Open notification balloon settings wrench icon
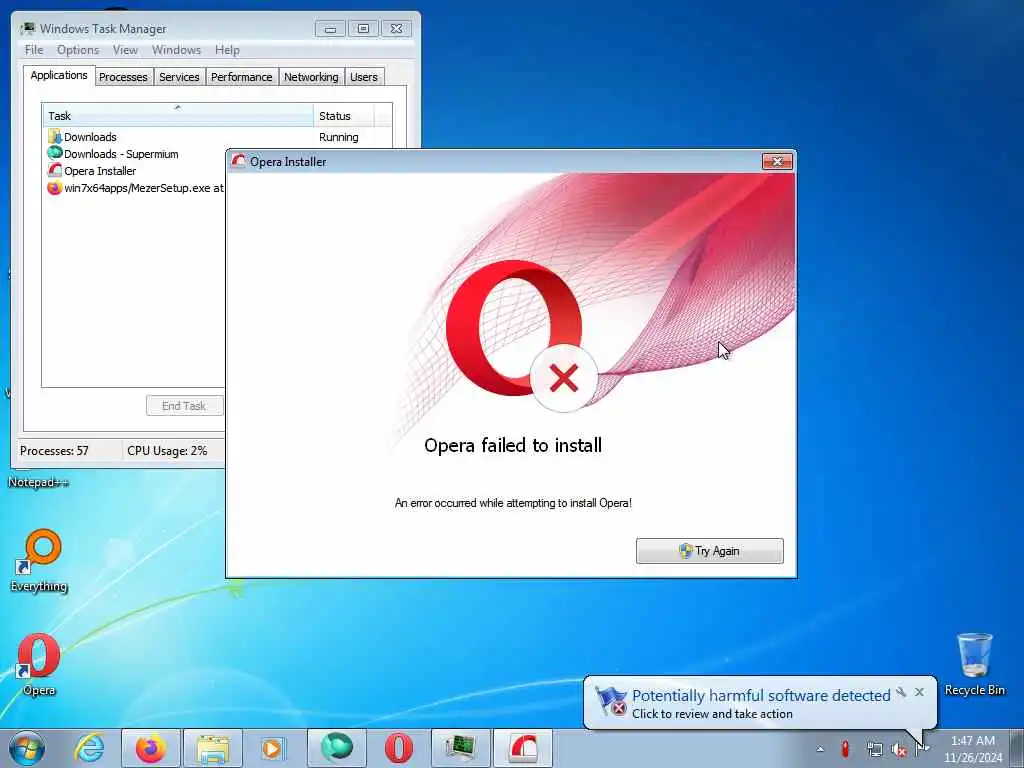Image resolution: width=1024 pixels, height=768 pixels. (901, 692)
